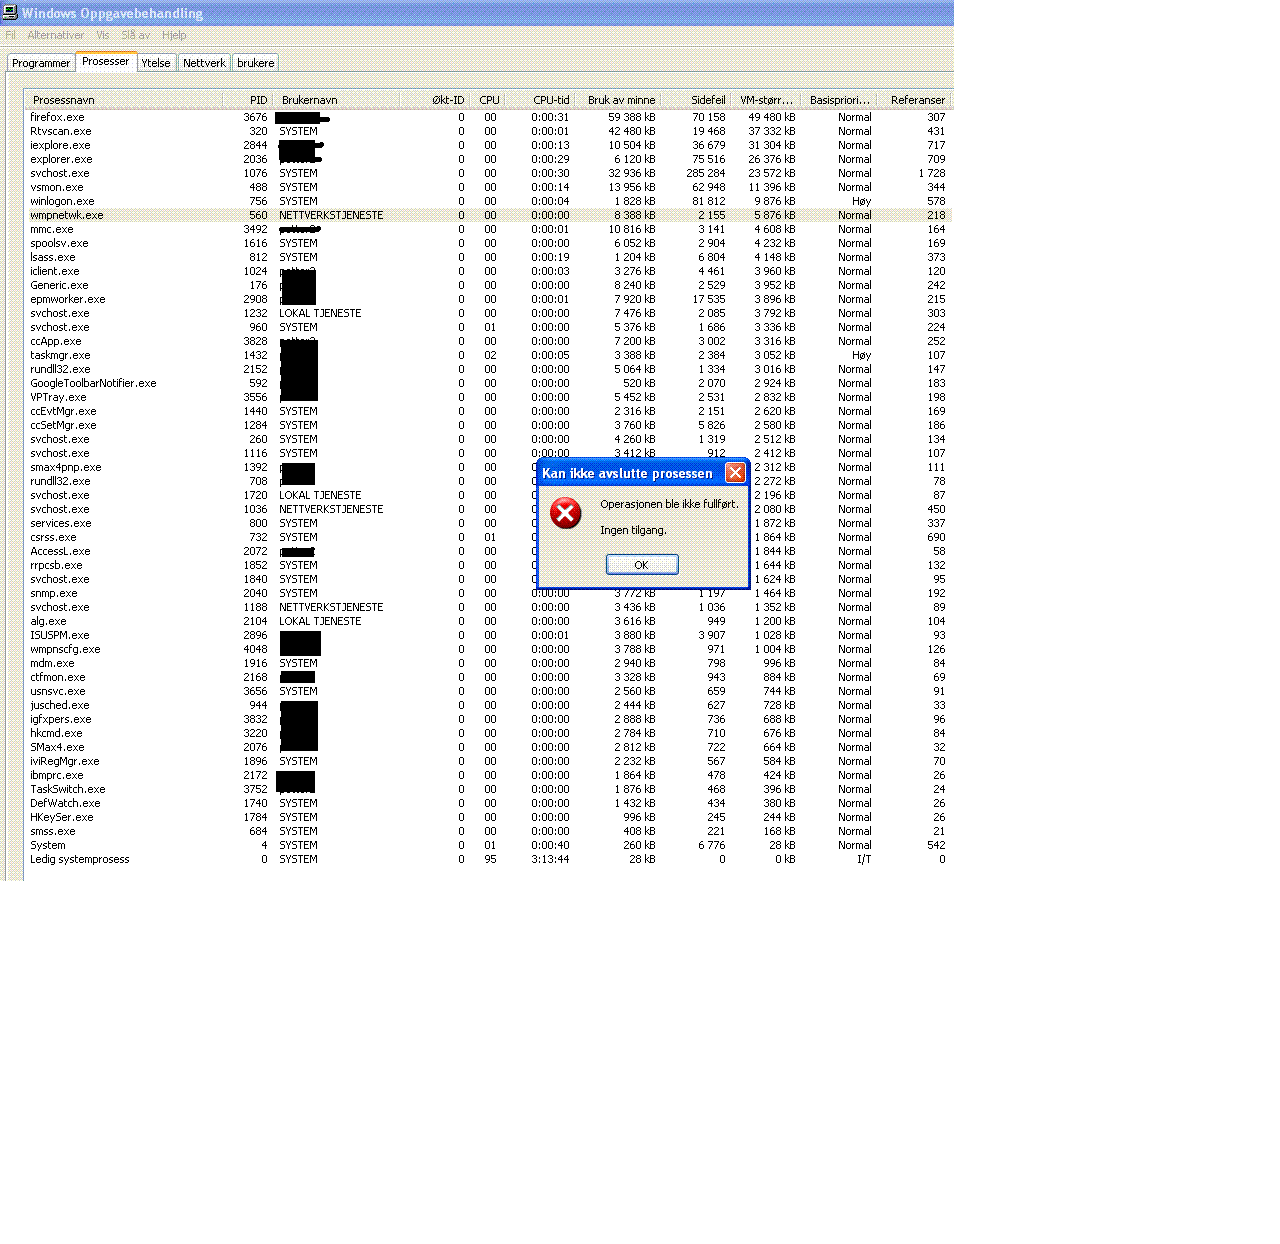Close the 'Kan ikke avslutte prosessen' dialog
This screenshot has height=1244, width=1280.
coord(735,473)
